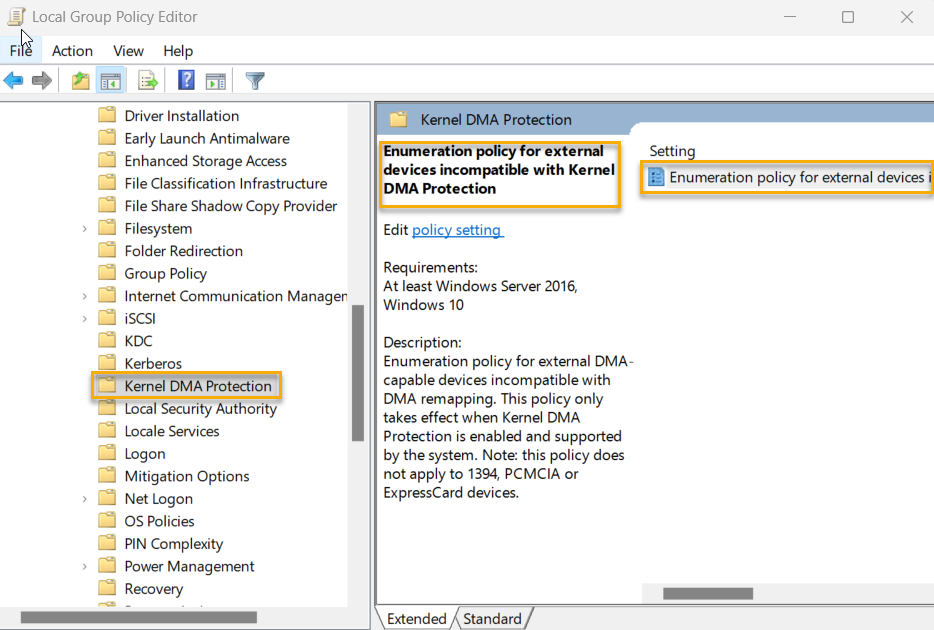Open the policy setting link
Screen dimensions: 934x630
click(x=457, y=230)
